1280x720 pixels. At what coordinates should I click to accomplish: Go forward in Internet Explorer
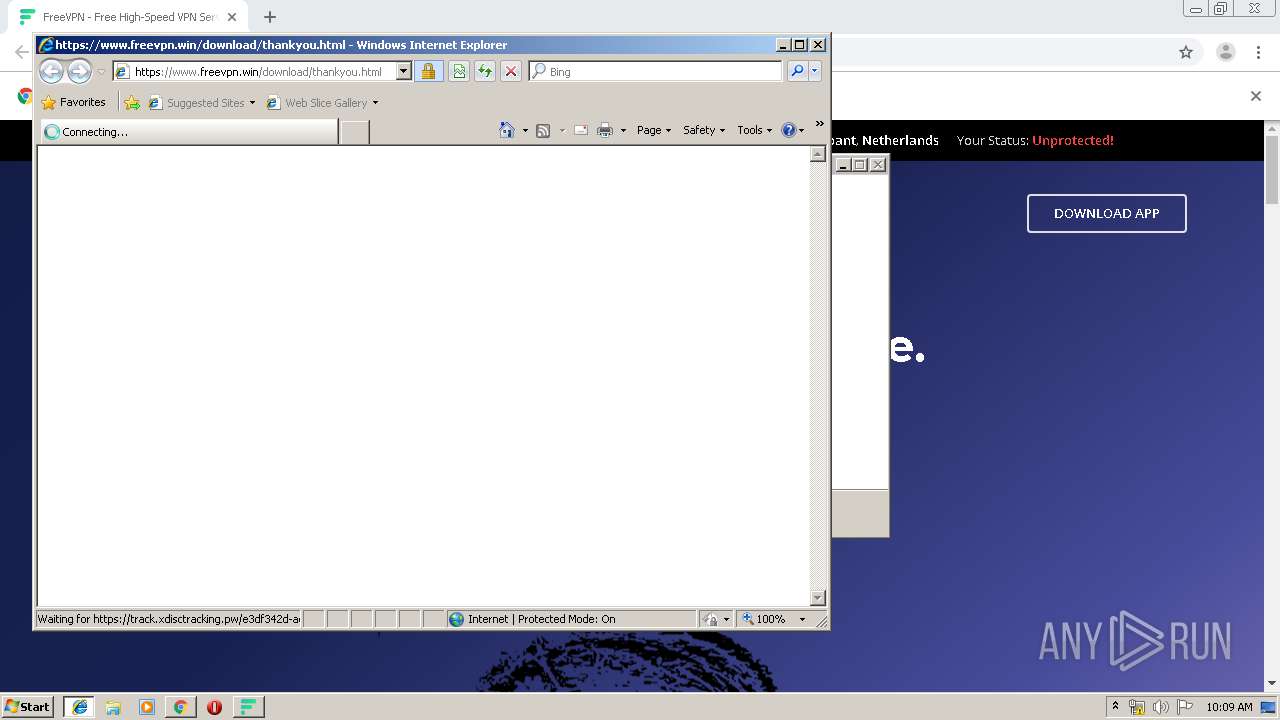click(x=79, y=71)
